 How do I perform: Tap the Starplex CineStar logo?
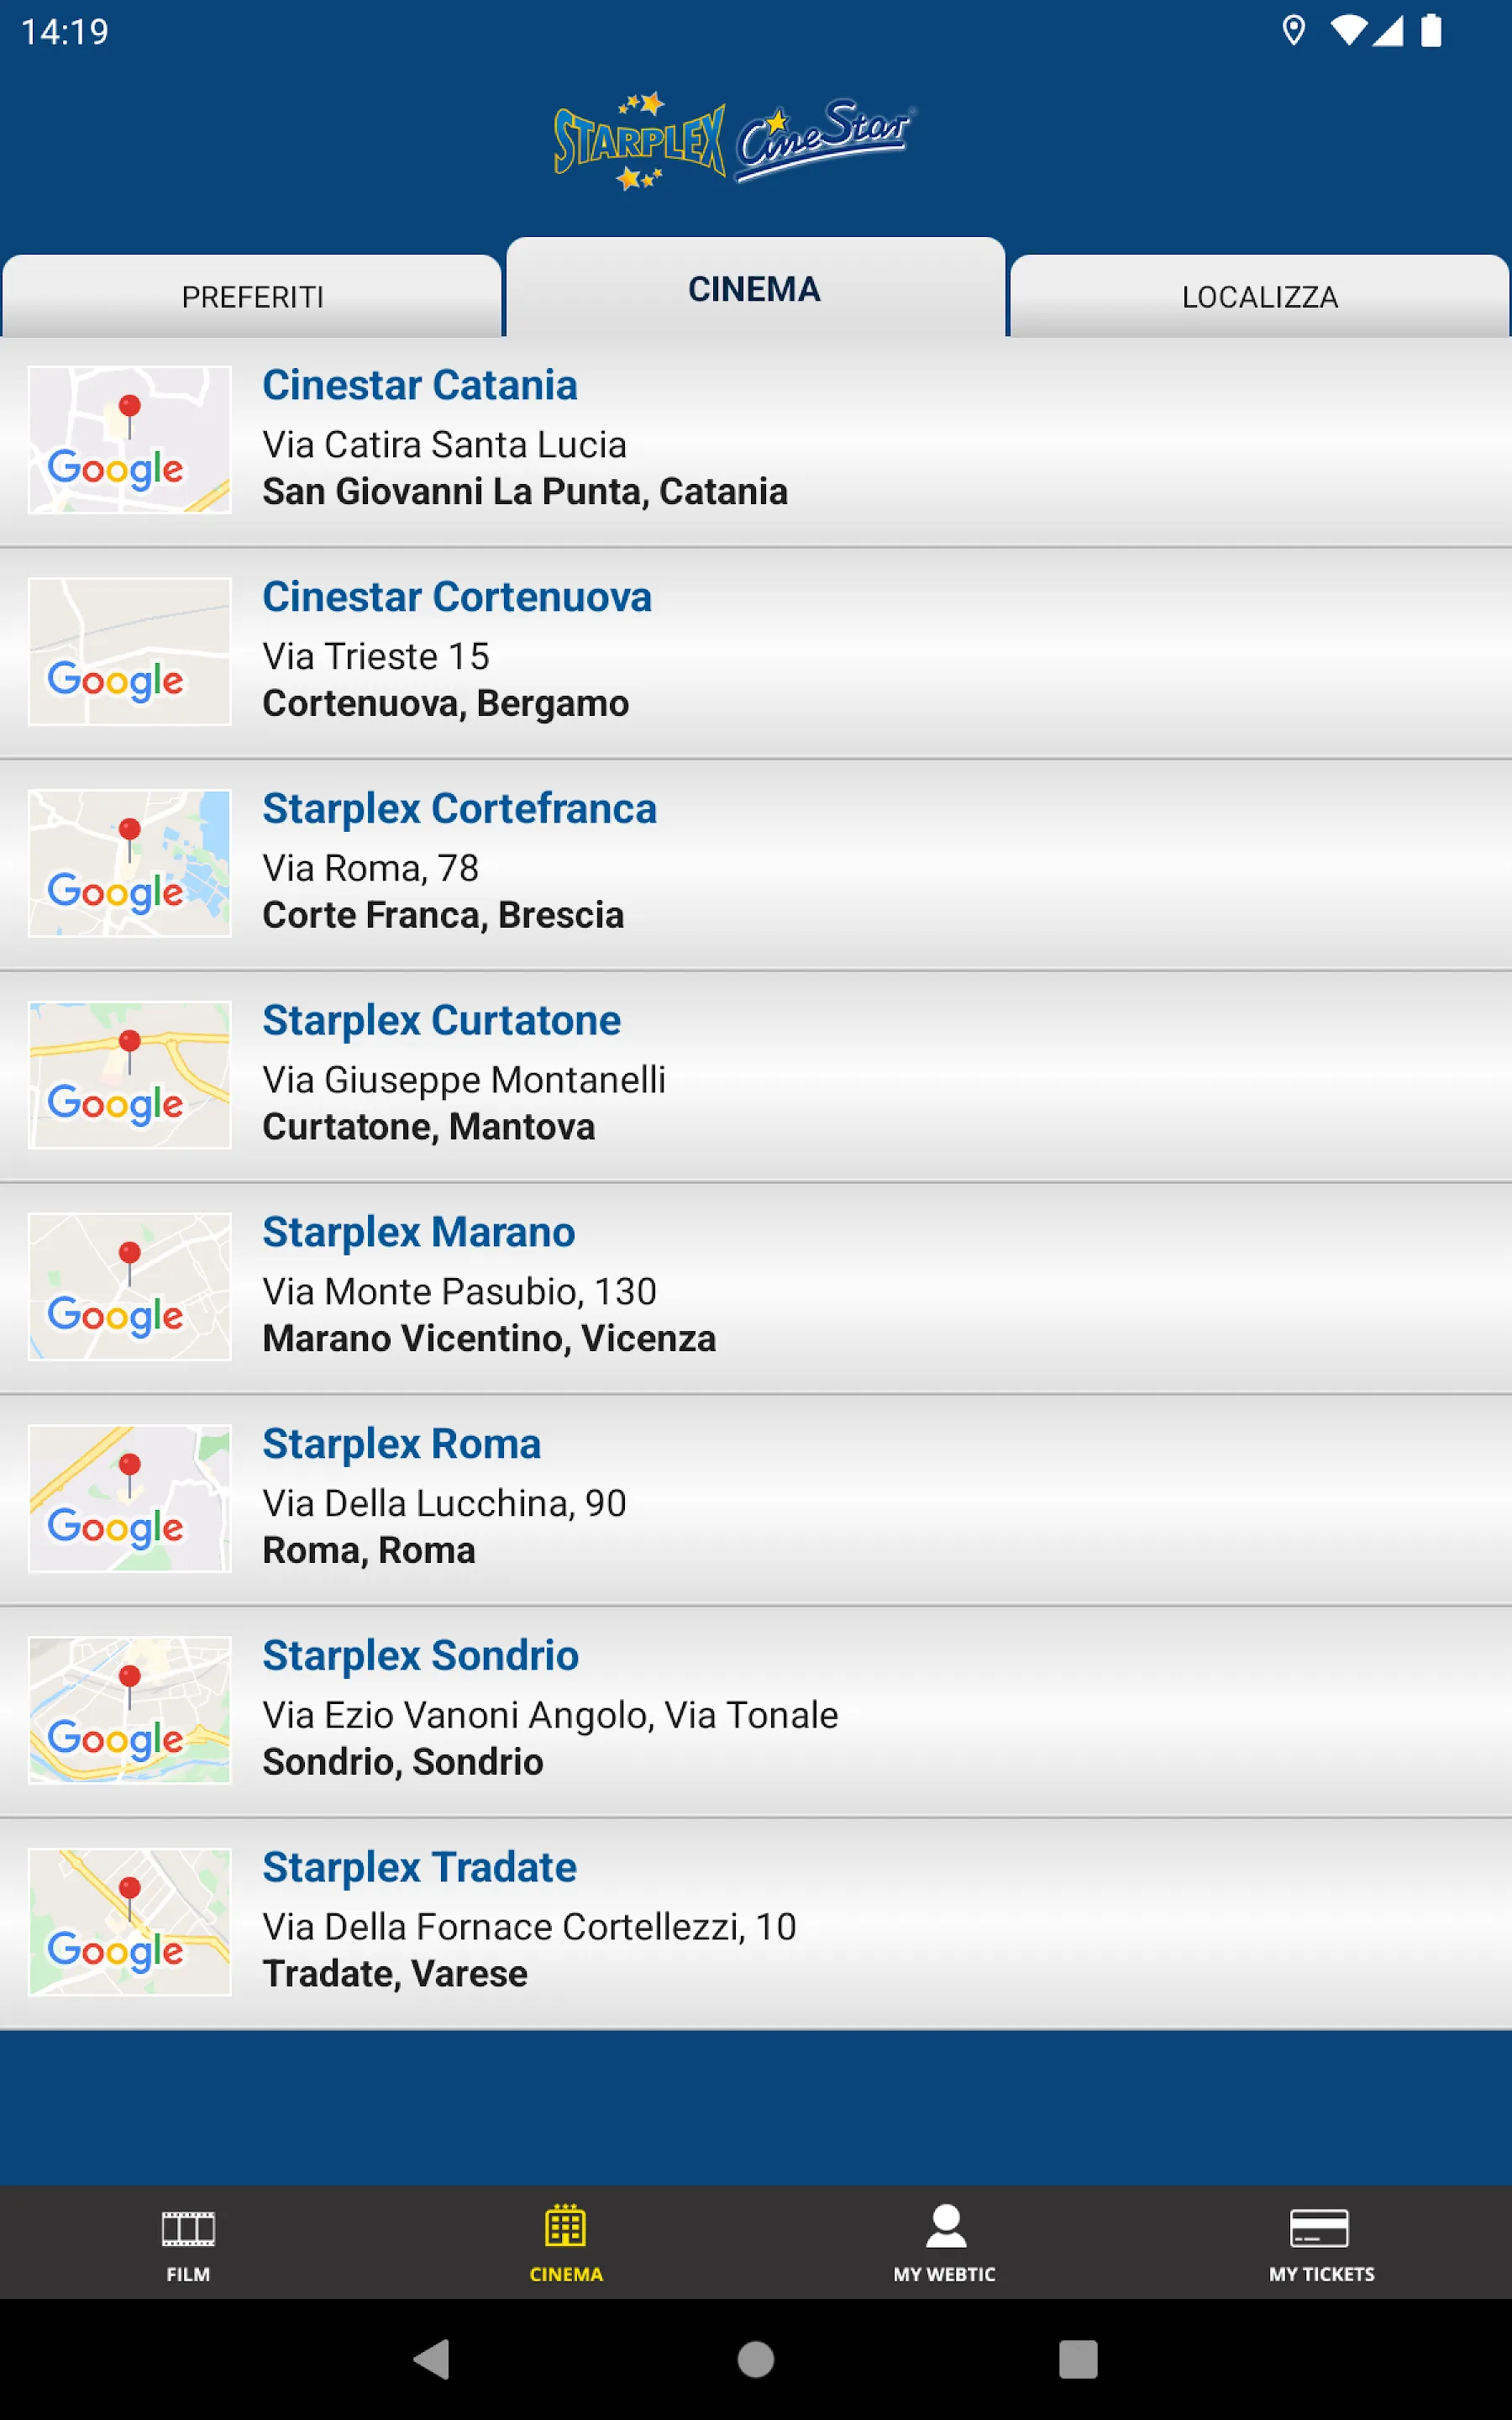pyautogui.click(x=735, y=142)
